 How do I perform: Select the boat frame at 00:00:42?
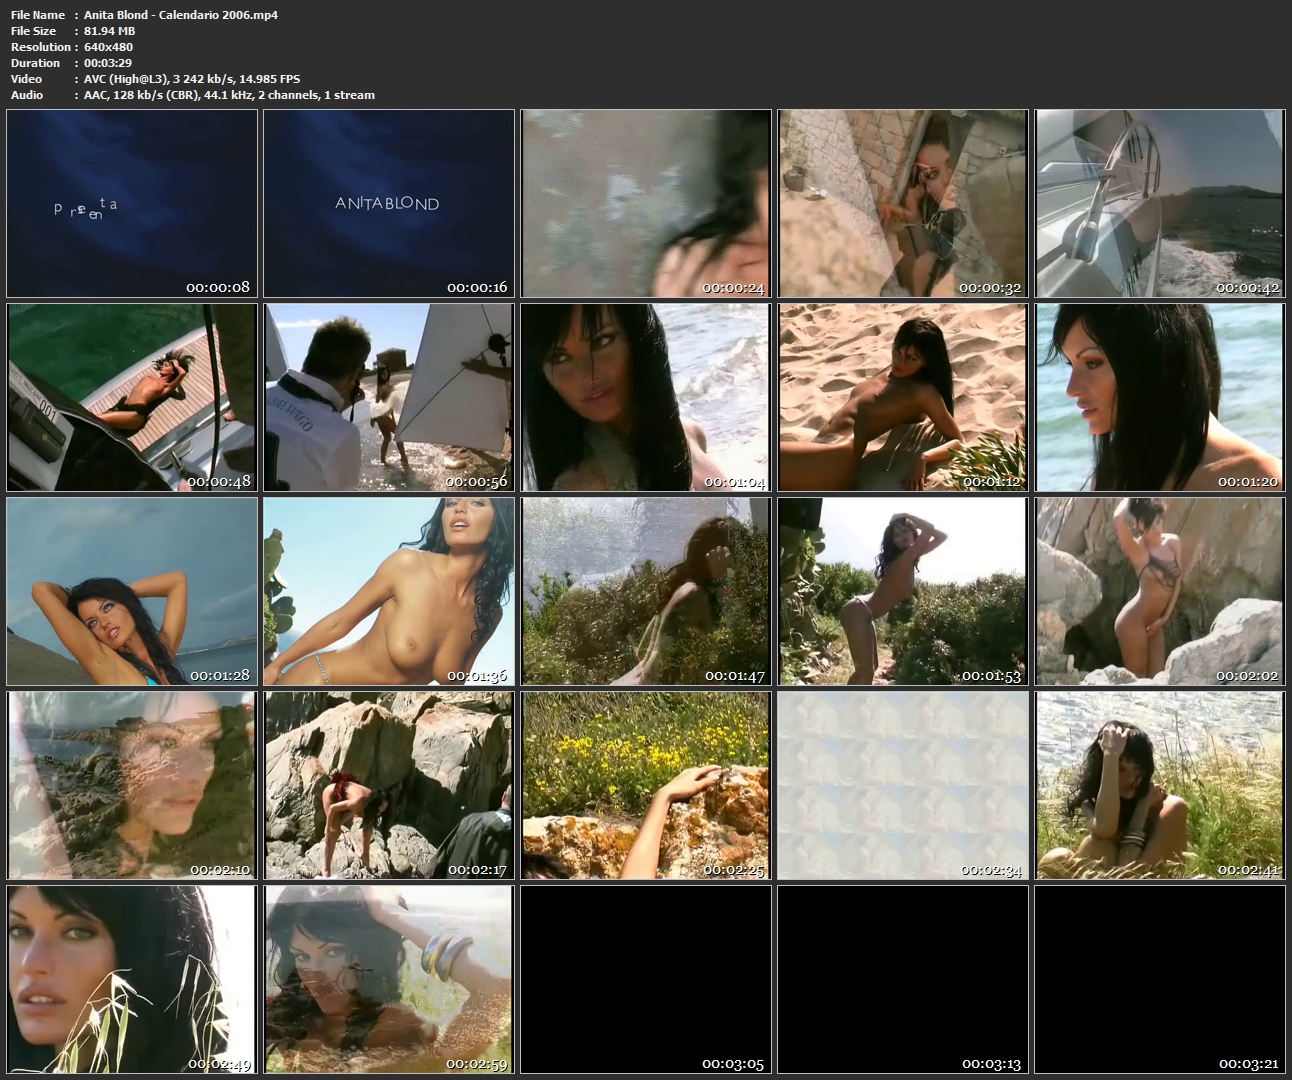point(1160,203)
